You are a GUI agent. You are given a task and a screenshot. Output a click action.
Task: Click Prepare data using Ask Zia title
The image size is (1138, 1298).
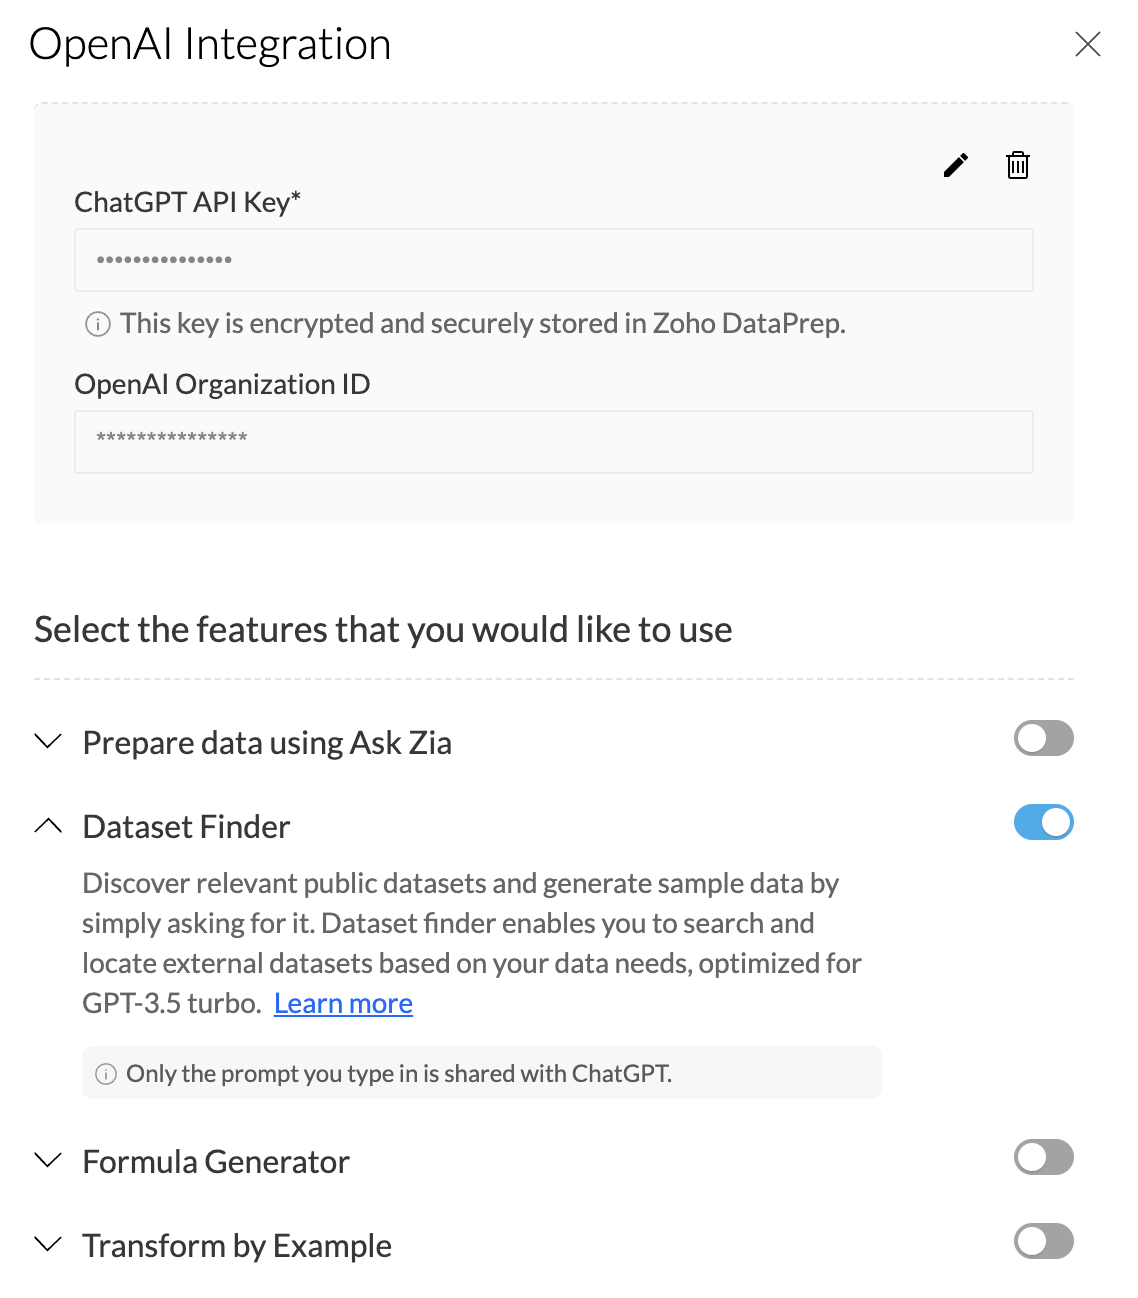267,743
